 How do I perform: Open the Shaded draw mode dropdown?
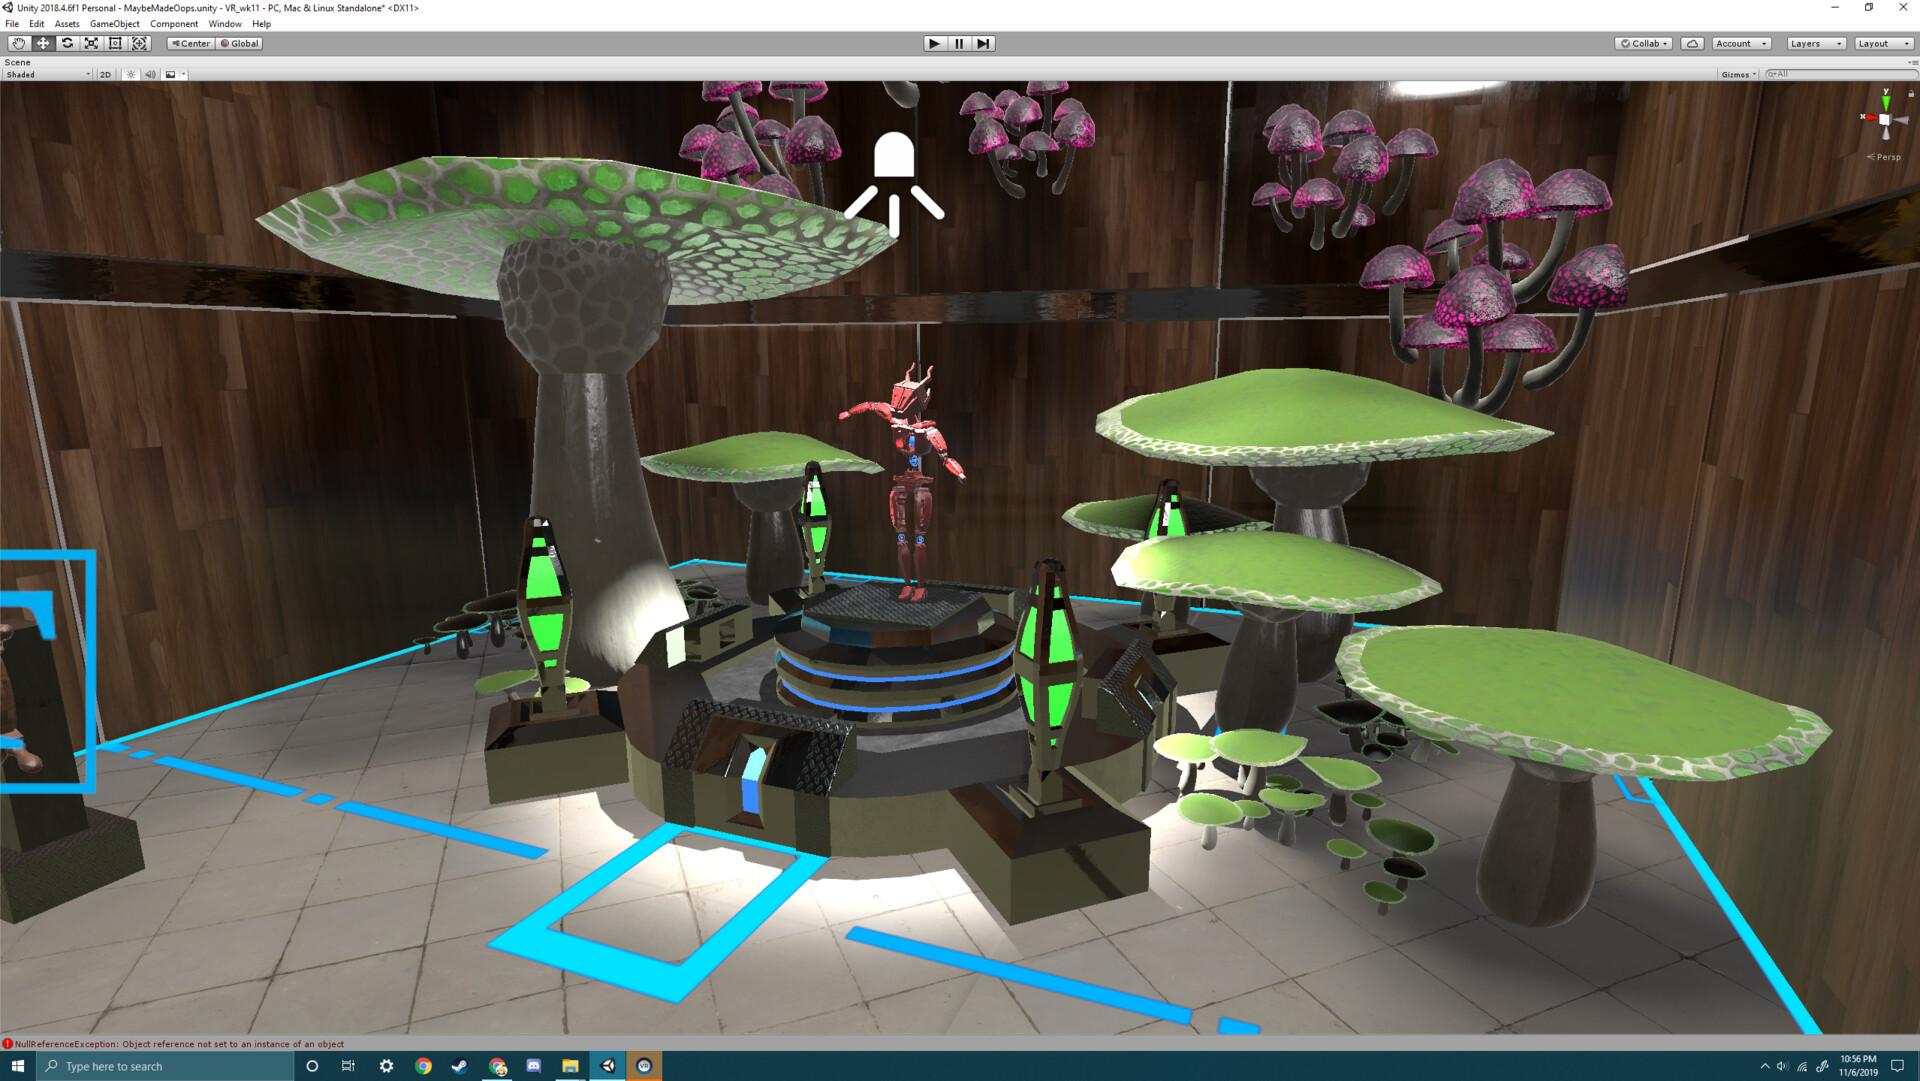coord(45,74)
